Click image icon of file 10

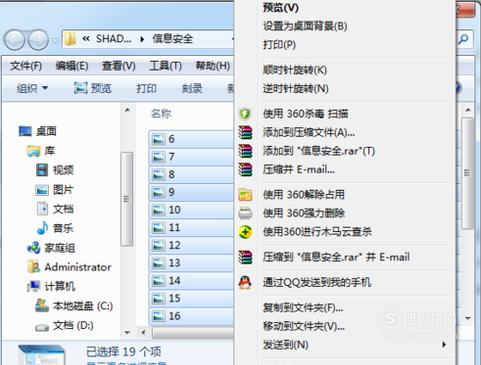point(158,210)
